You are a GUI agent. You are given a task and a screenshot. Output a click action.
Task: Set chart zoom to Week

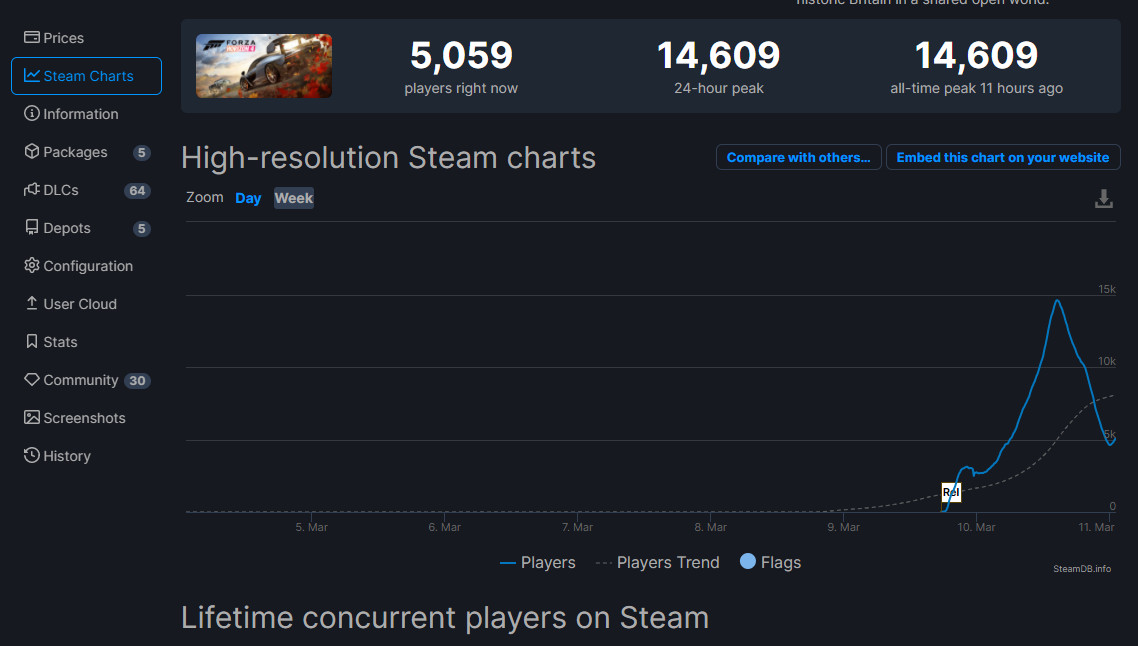click(294, 198)
